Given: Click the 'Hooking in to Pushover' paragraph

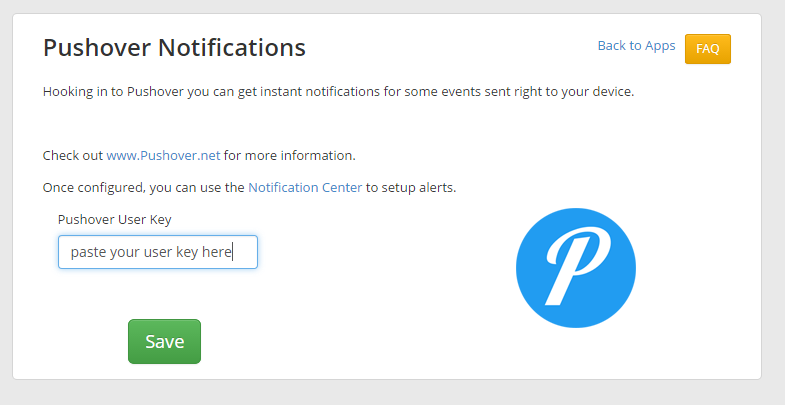Looking at the screenshot, I should tap(338, 92).
